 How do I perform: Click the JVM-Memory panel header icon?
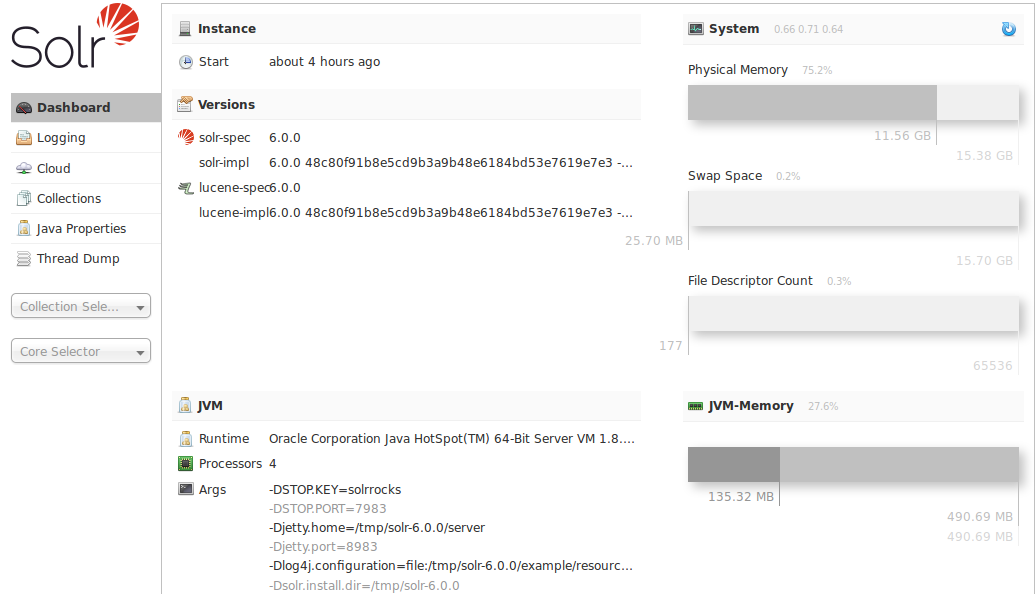[x=695, y=406]
